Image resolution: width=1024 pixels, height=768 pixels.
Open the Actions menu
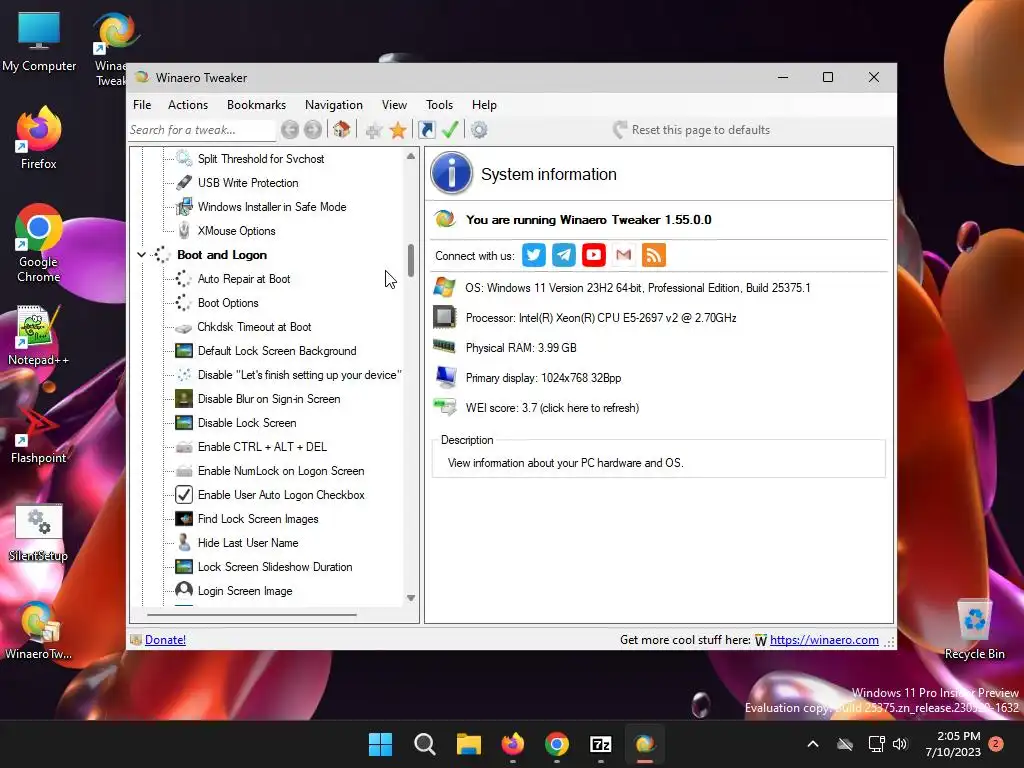[187, 104]
